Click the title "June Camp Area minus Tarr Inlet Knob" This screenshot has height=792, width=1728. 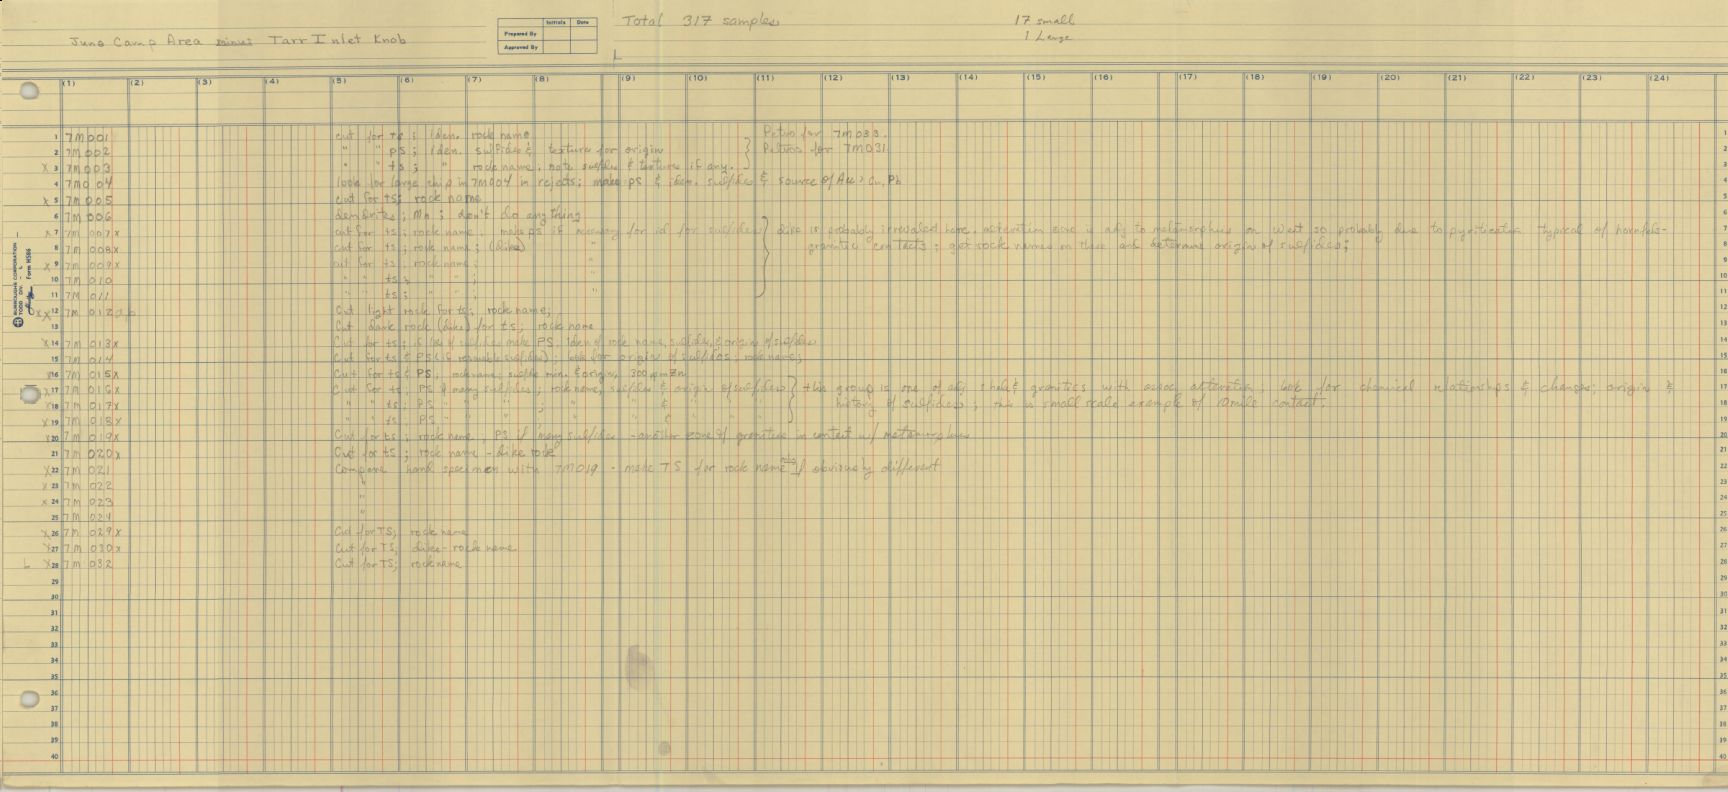[237, 42]
